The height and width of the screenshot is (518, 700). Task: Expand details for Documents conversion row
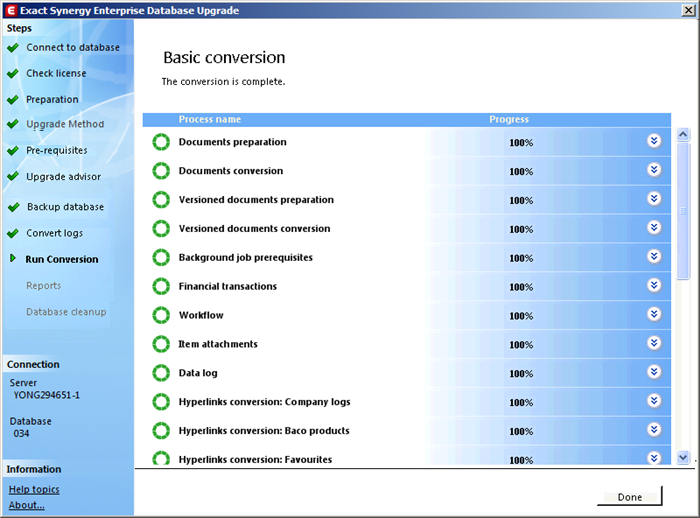pos(654,170)
